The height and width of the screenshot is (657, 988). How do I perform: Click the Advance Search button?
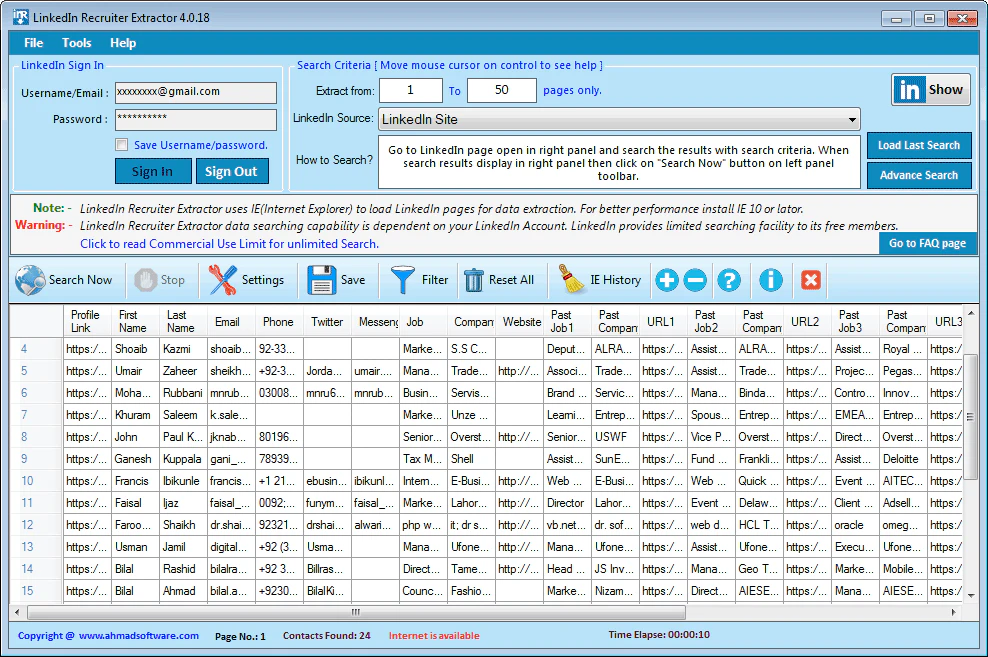pyautogui.click(x=918, y=175)
